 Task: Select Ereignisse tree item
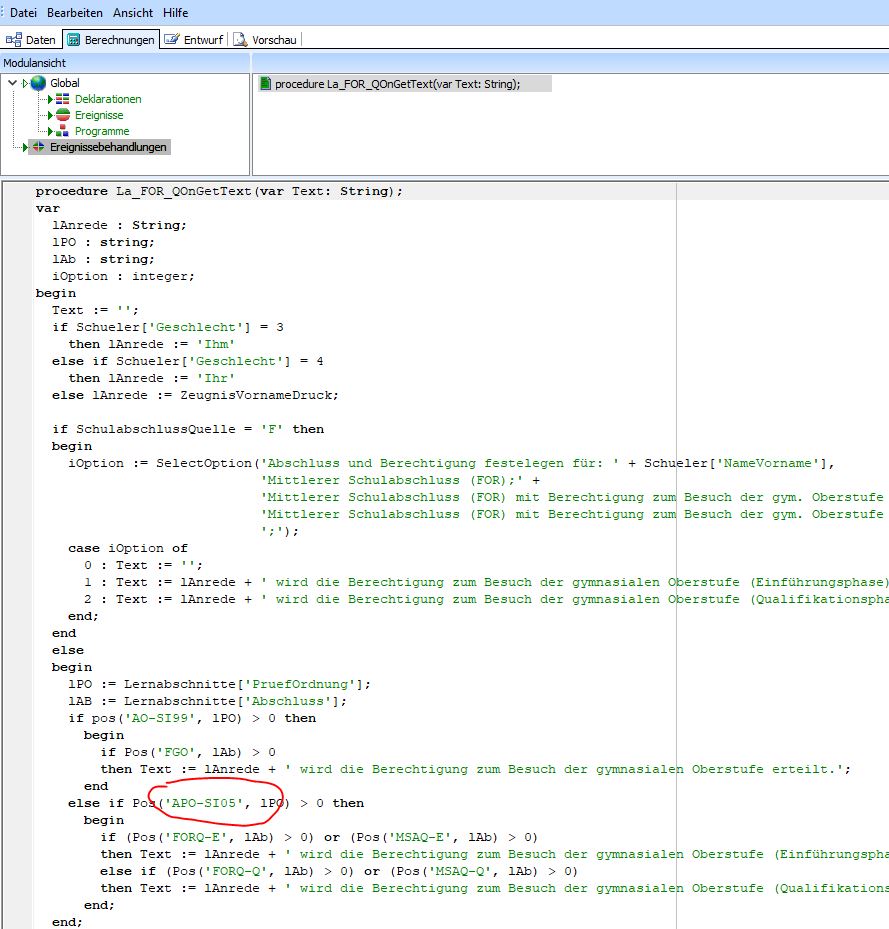(99, 115)
